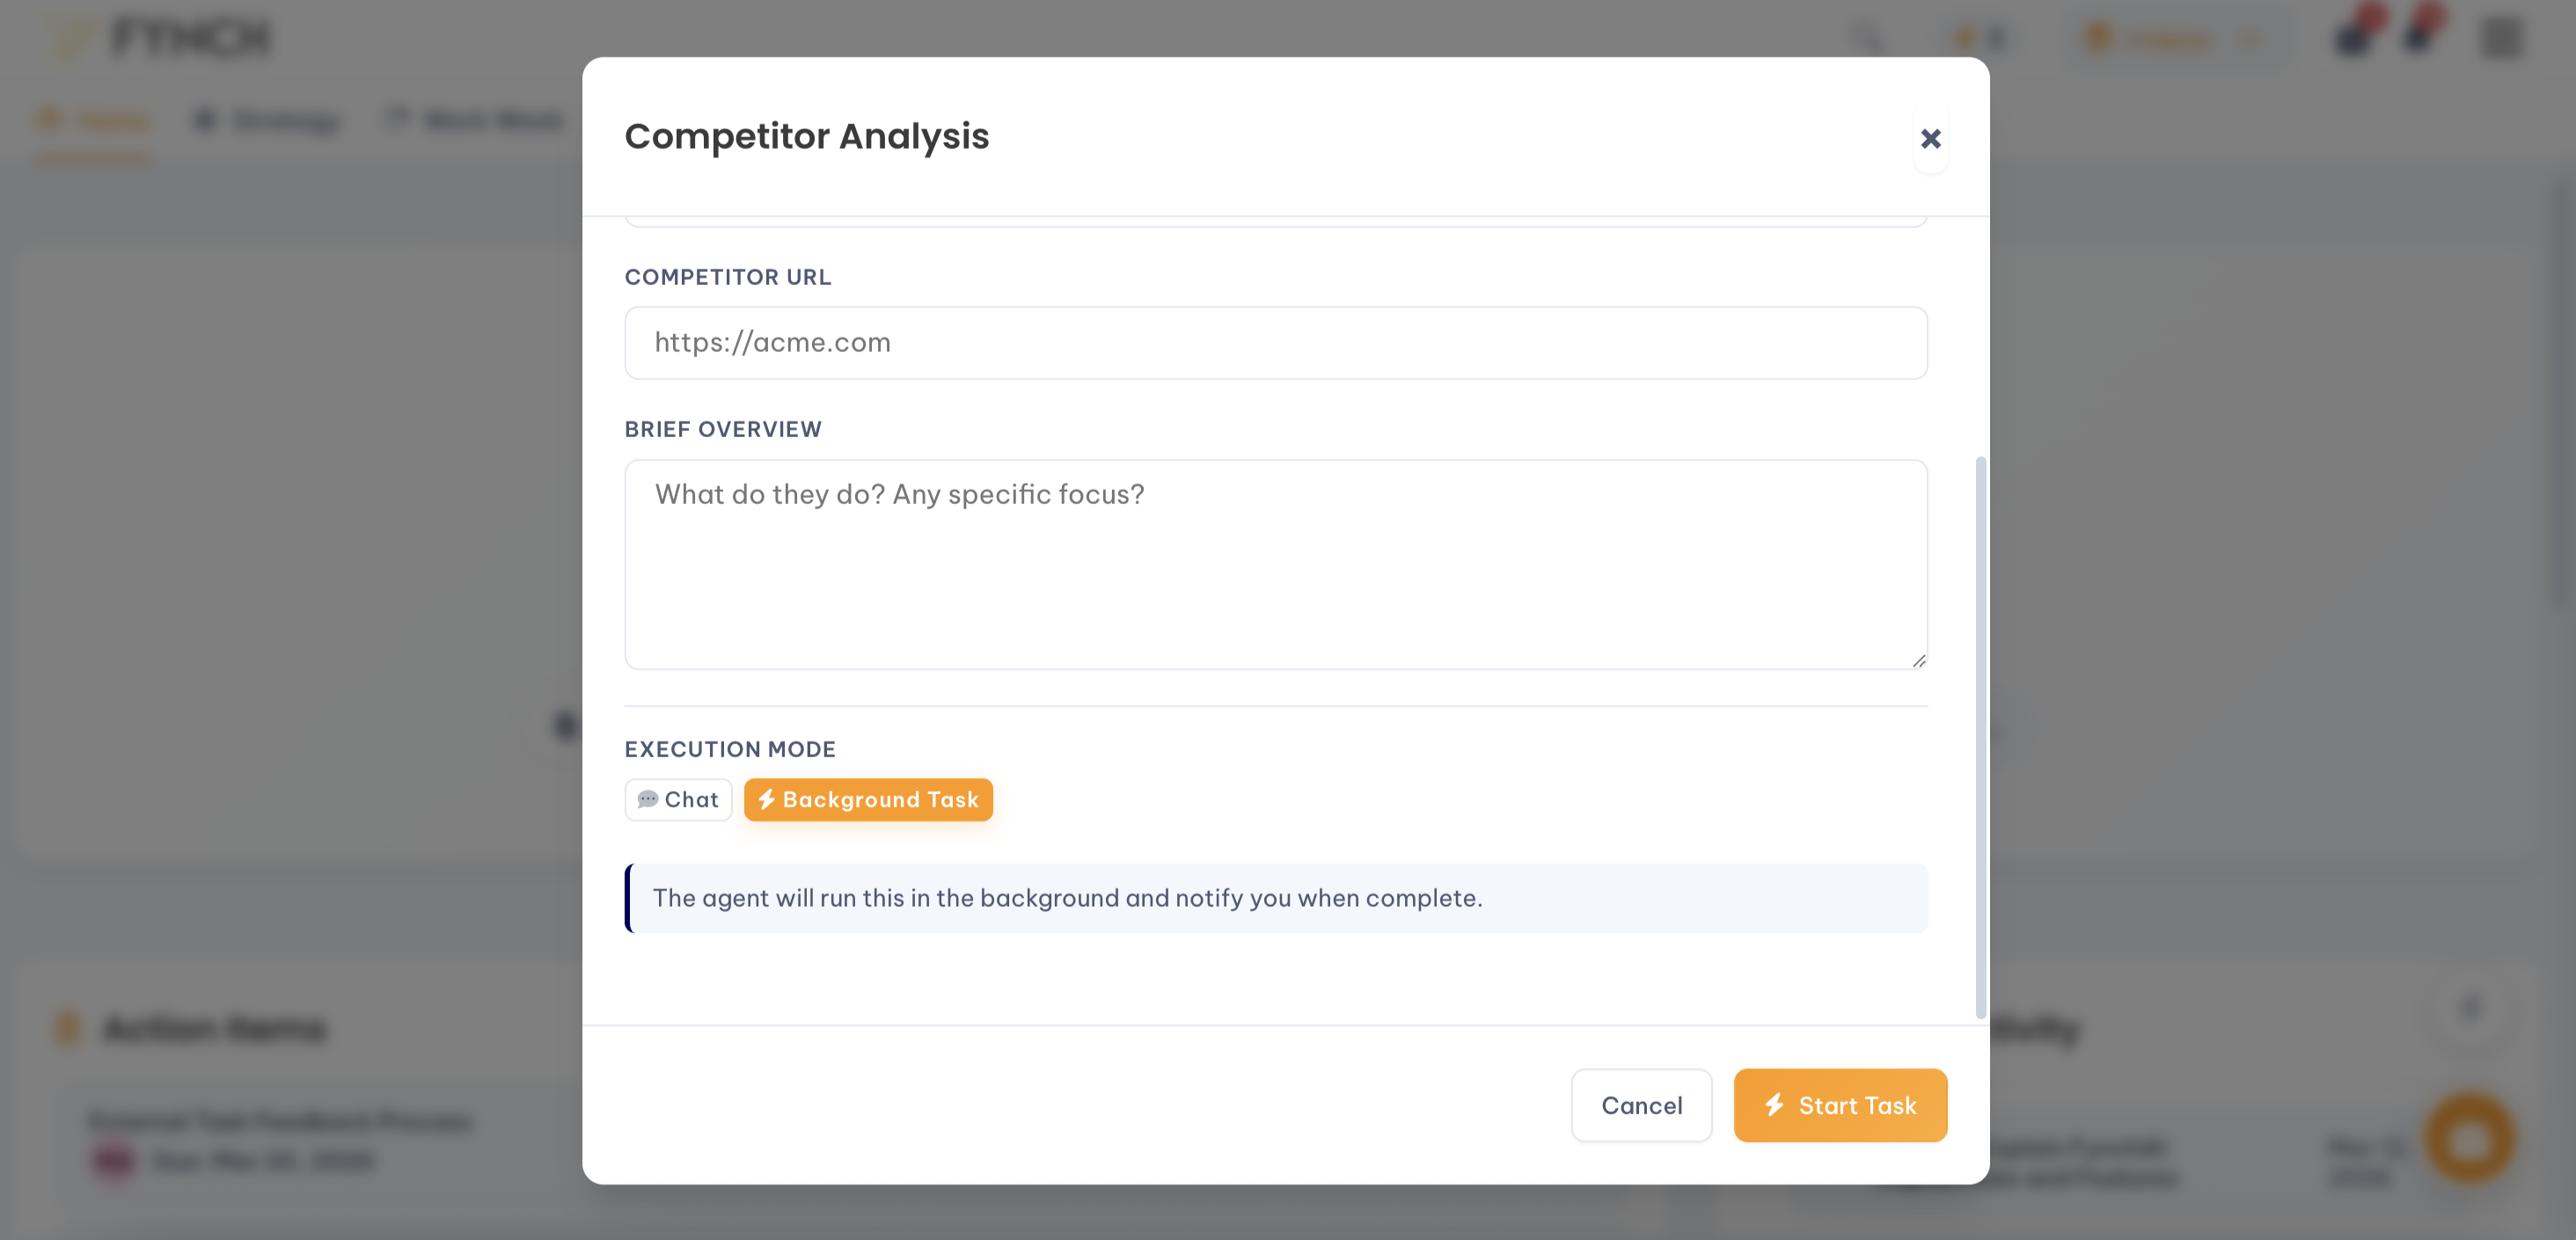The width and height of the screenshot is (2576, 1240).
Task: Click the search icon in top bar
Action: click(1866, 38)
